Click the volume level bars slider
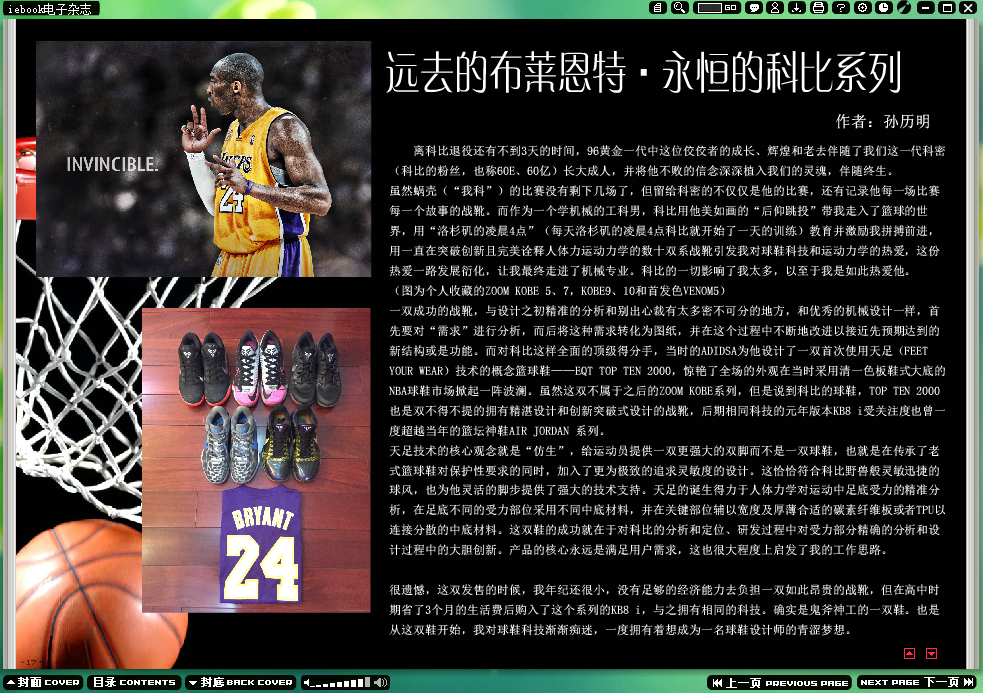The width and height of the screenshot is (983, 693). 341,683
